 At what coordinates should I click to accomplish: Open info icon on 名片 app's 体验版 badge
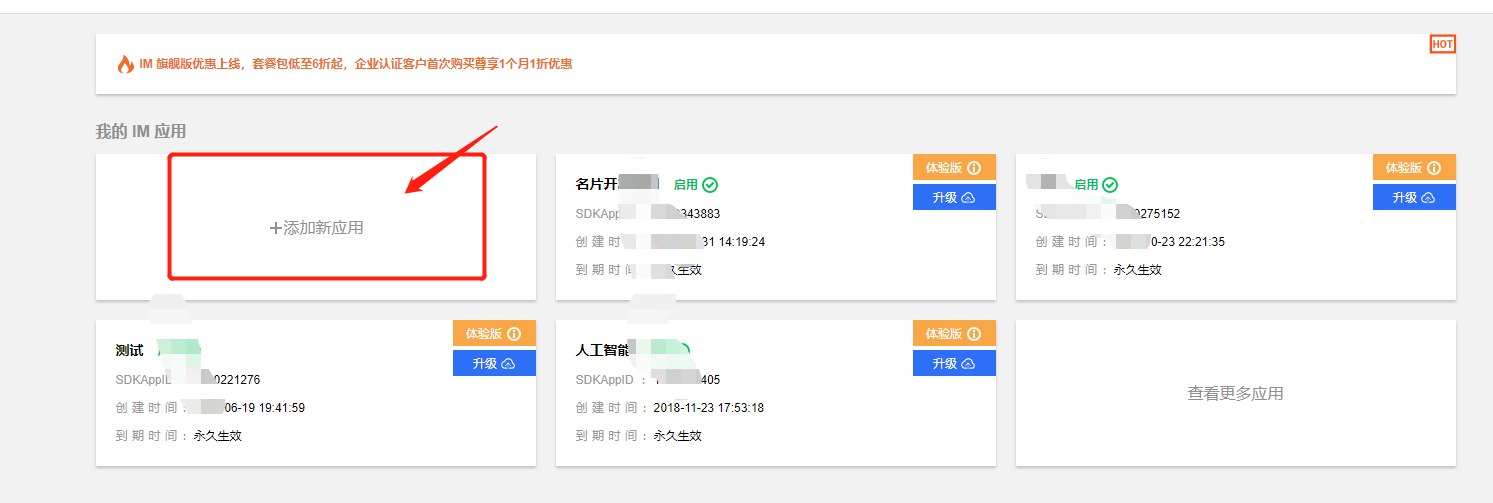tap(974, 168)
